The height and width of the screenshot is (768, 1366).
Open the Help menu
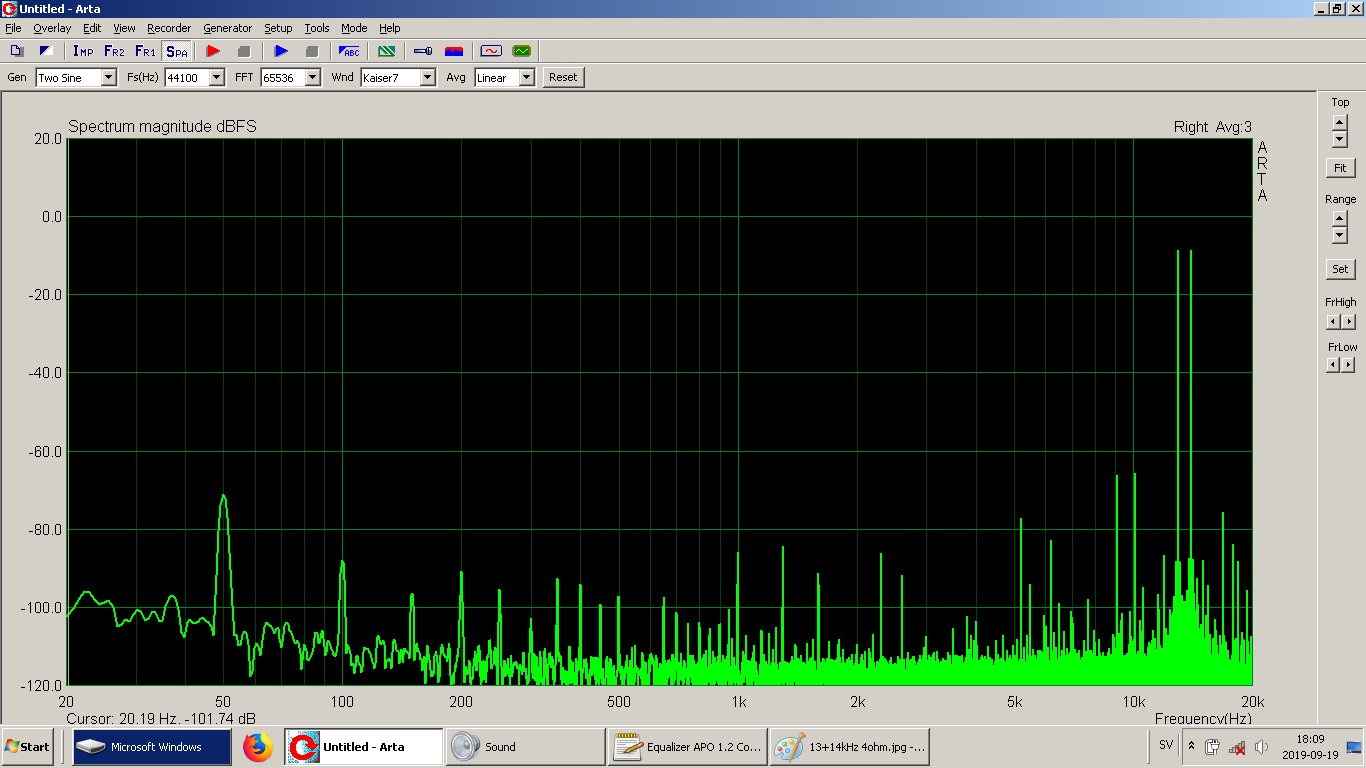pos(389,28)
